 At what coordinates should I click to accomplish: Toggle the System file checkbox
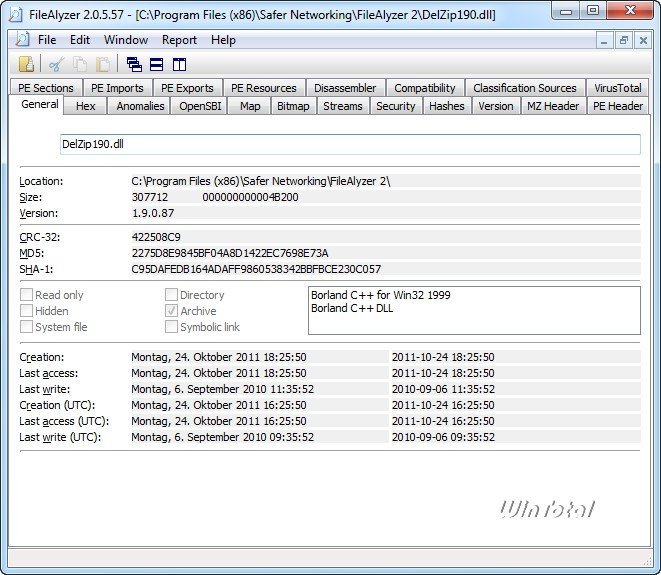[x=26, y=327]
